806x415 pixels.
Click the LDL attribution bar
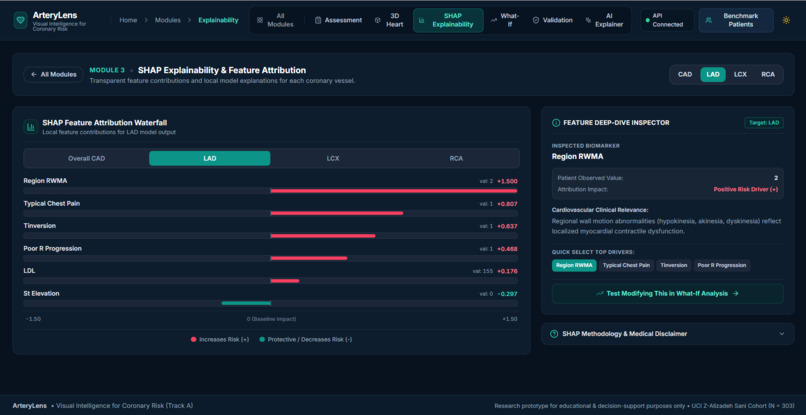coord(285,281)
